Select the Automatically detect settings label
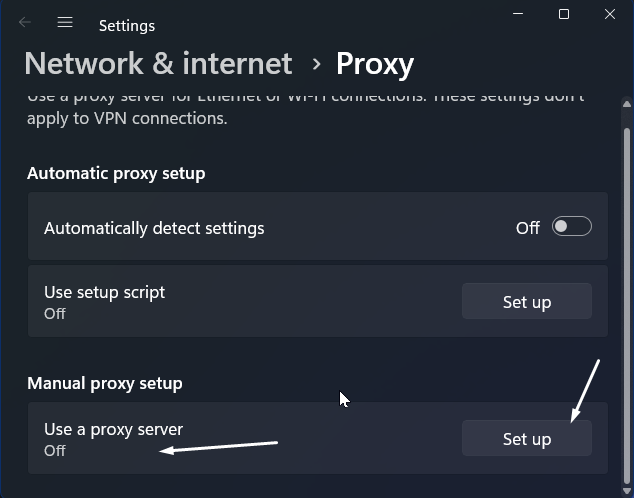Viewport: 634px width, 498px height. click(x=154, y=228)
